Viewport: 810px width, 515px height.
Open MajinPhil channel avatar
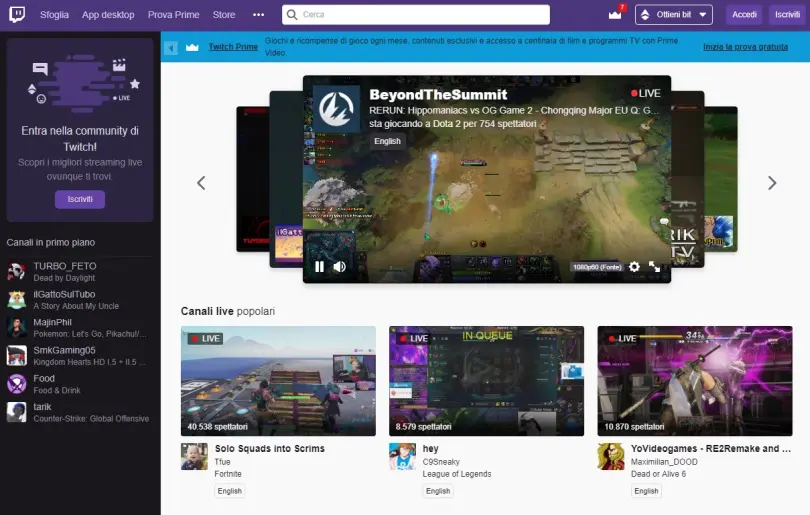(16, 327)
